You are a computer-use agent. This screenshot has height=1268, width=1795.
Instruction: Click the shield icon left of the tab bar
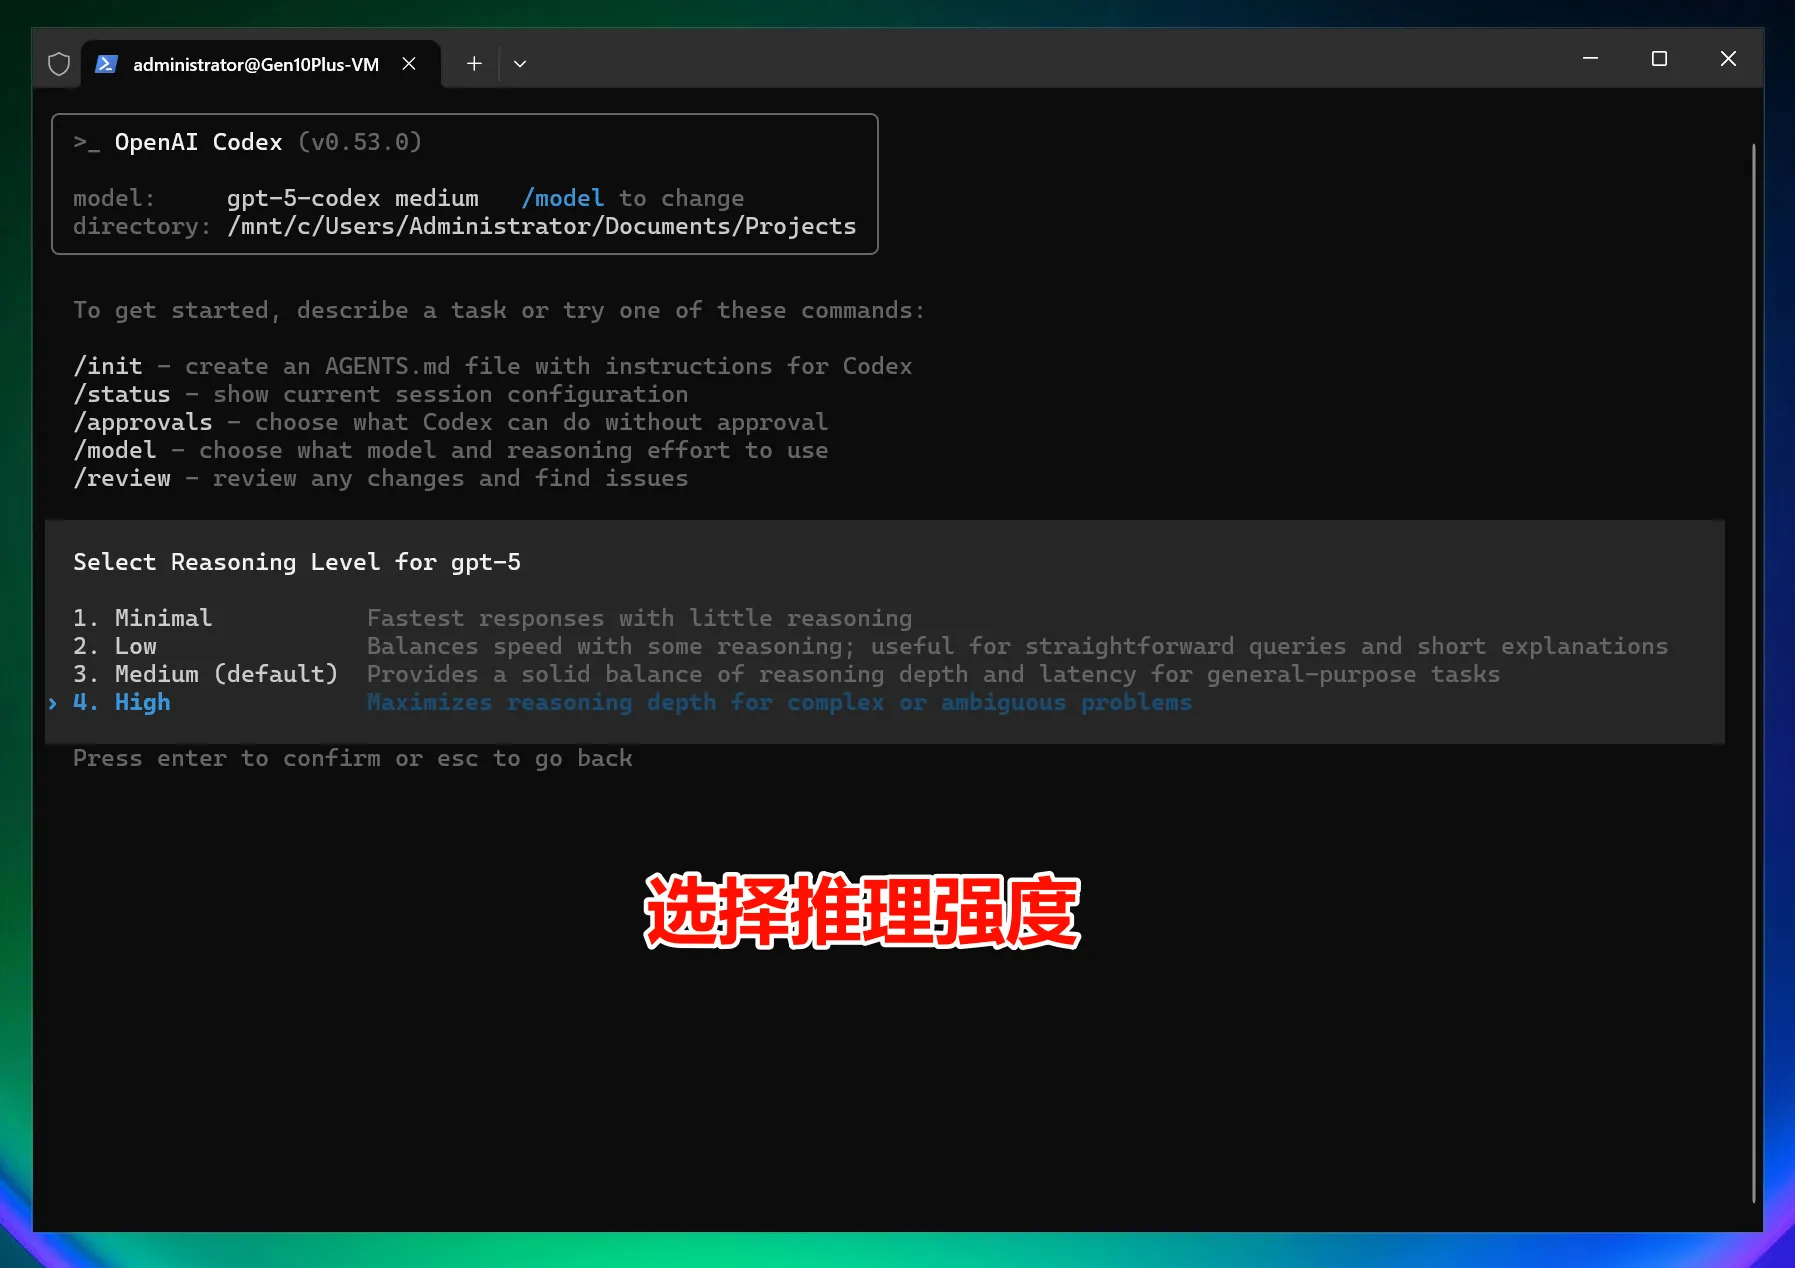coord(58,63)
